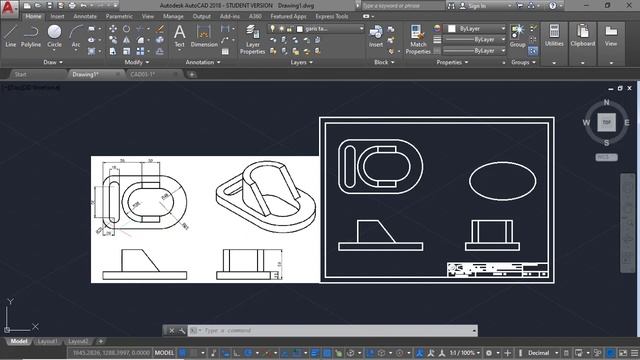Open the 1:1 / 100% annotation scale dropdown

[465, 353]
